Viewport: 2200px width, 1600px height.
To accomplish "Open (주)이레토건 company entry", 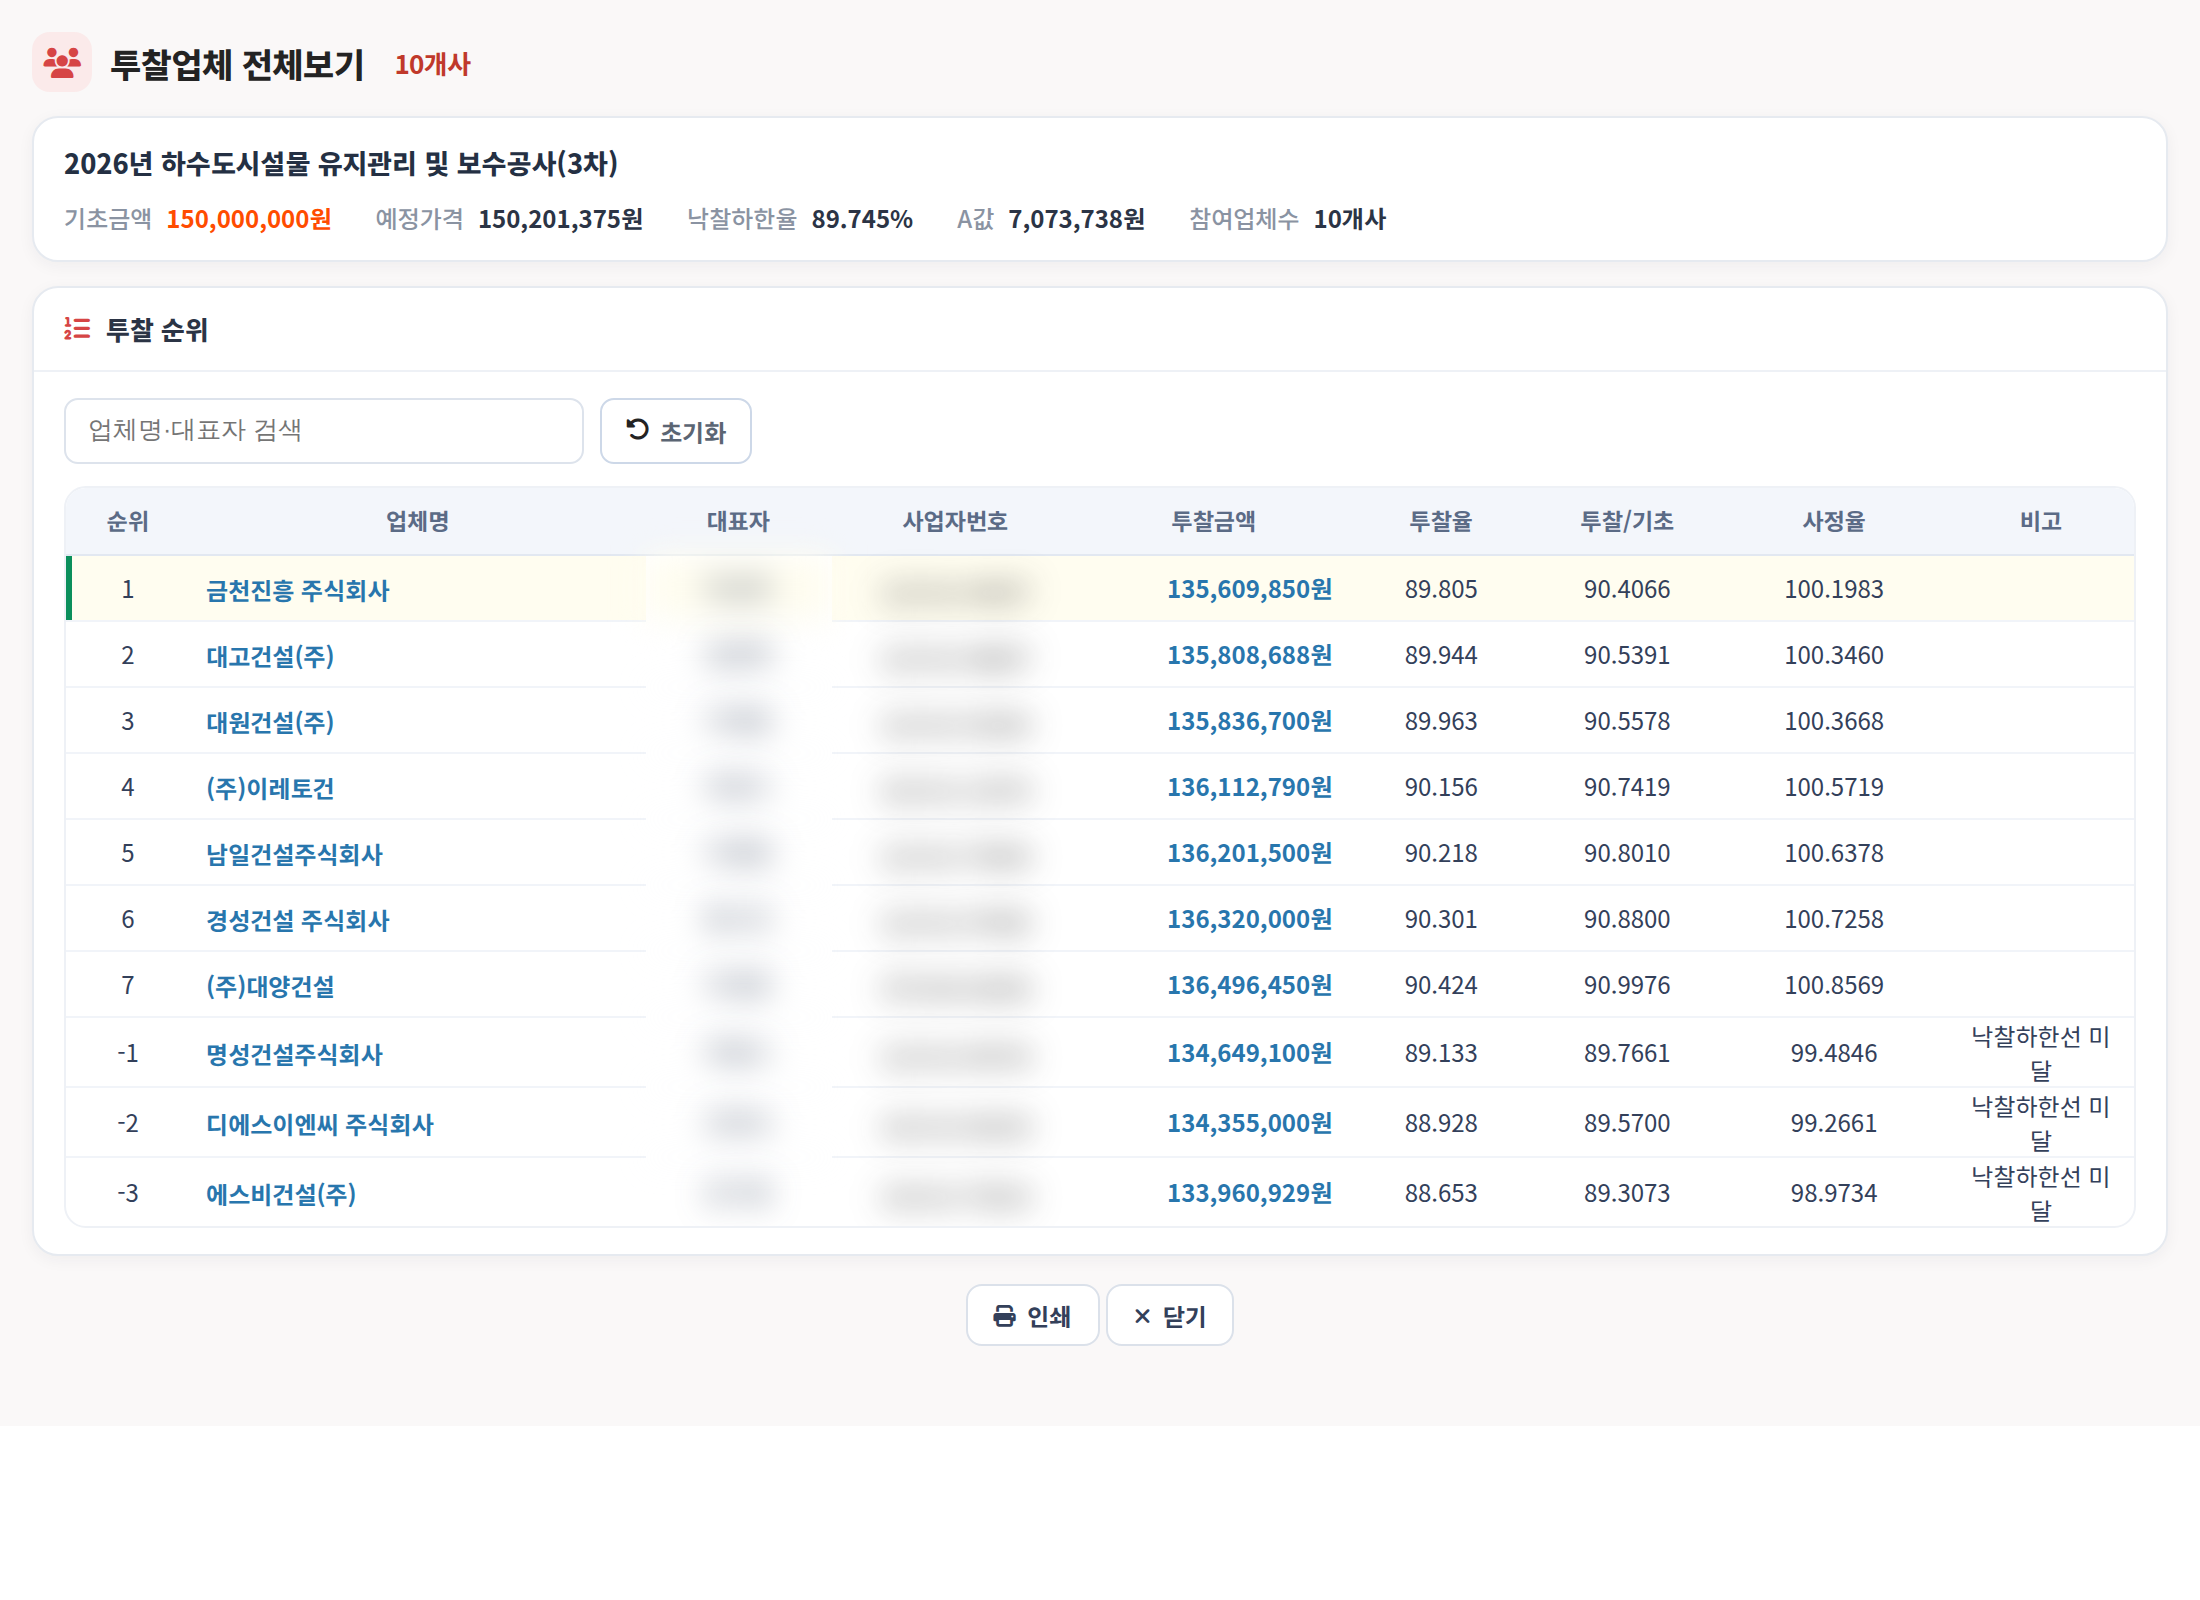I will coord(270,788).
